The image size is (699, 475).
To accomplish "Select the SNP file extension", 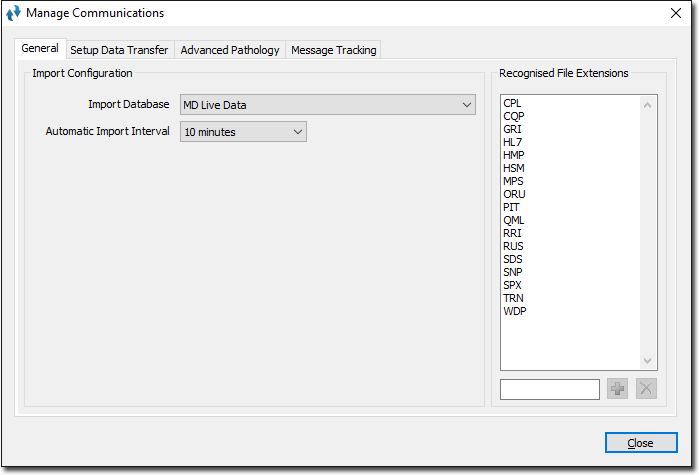I will point(513,272).
